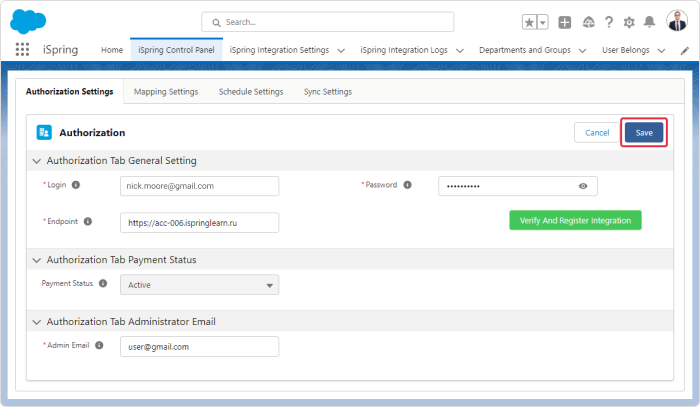
Task: Click the iSpring app name text
Action: tap(60, 50)
